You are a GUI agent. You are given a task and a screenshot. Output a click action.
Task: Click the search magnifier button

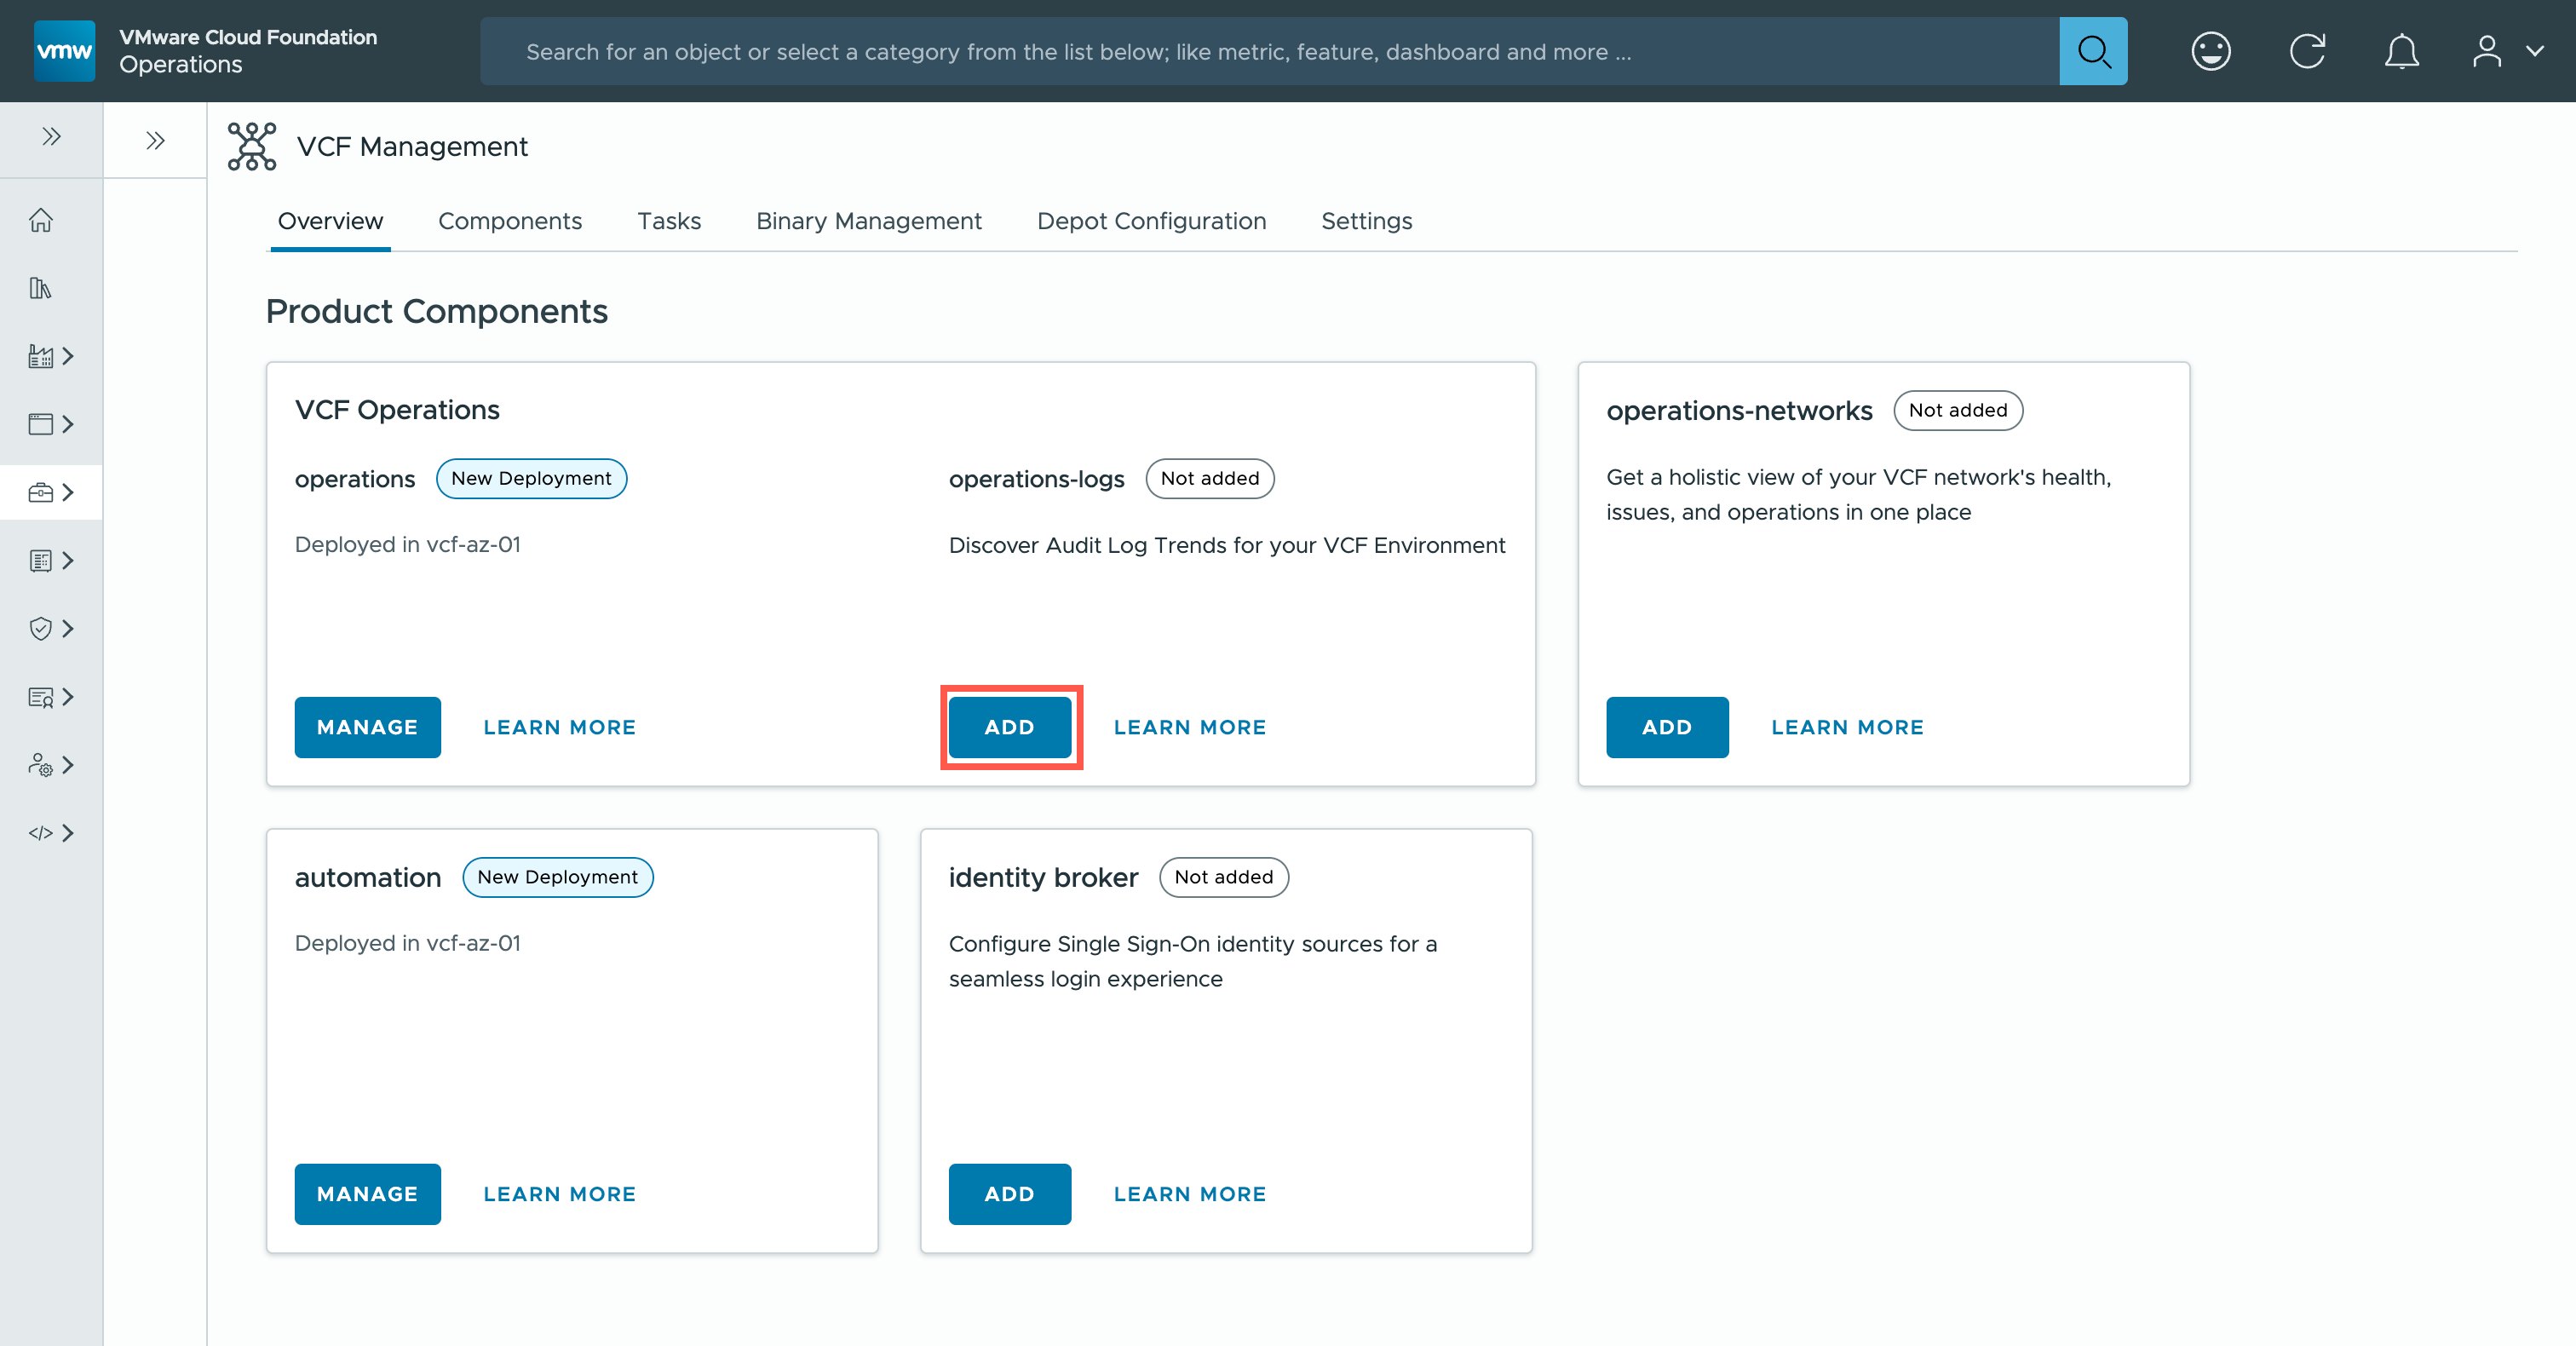click(2092, 52)
